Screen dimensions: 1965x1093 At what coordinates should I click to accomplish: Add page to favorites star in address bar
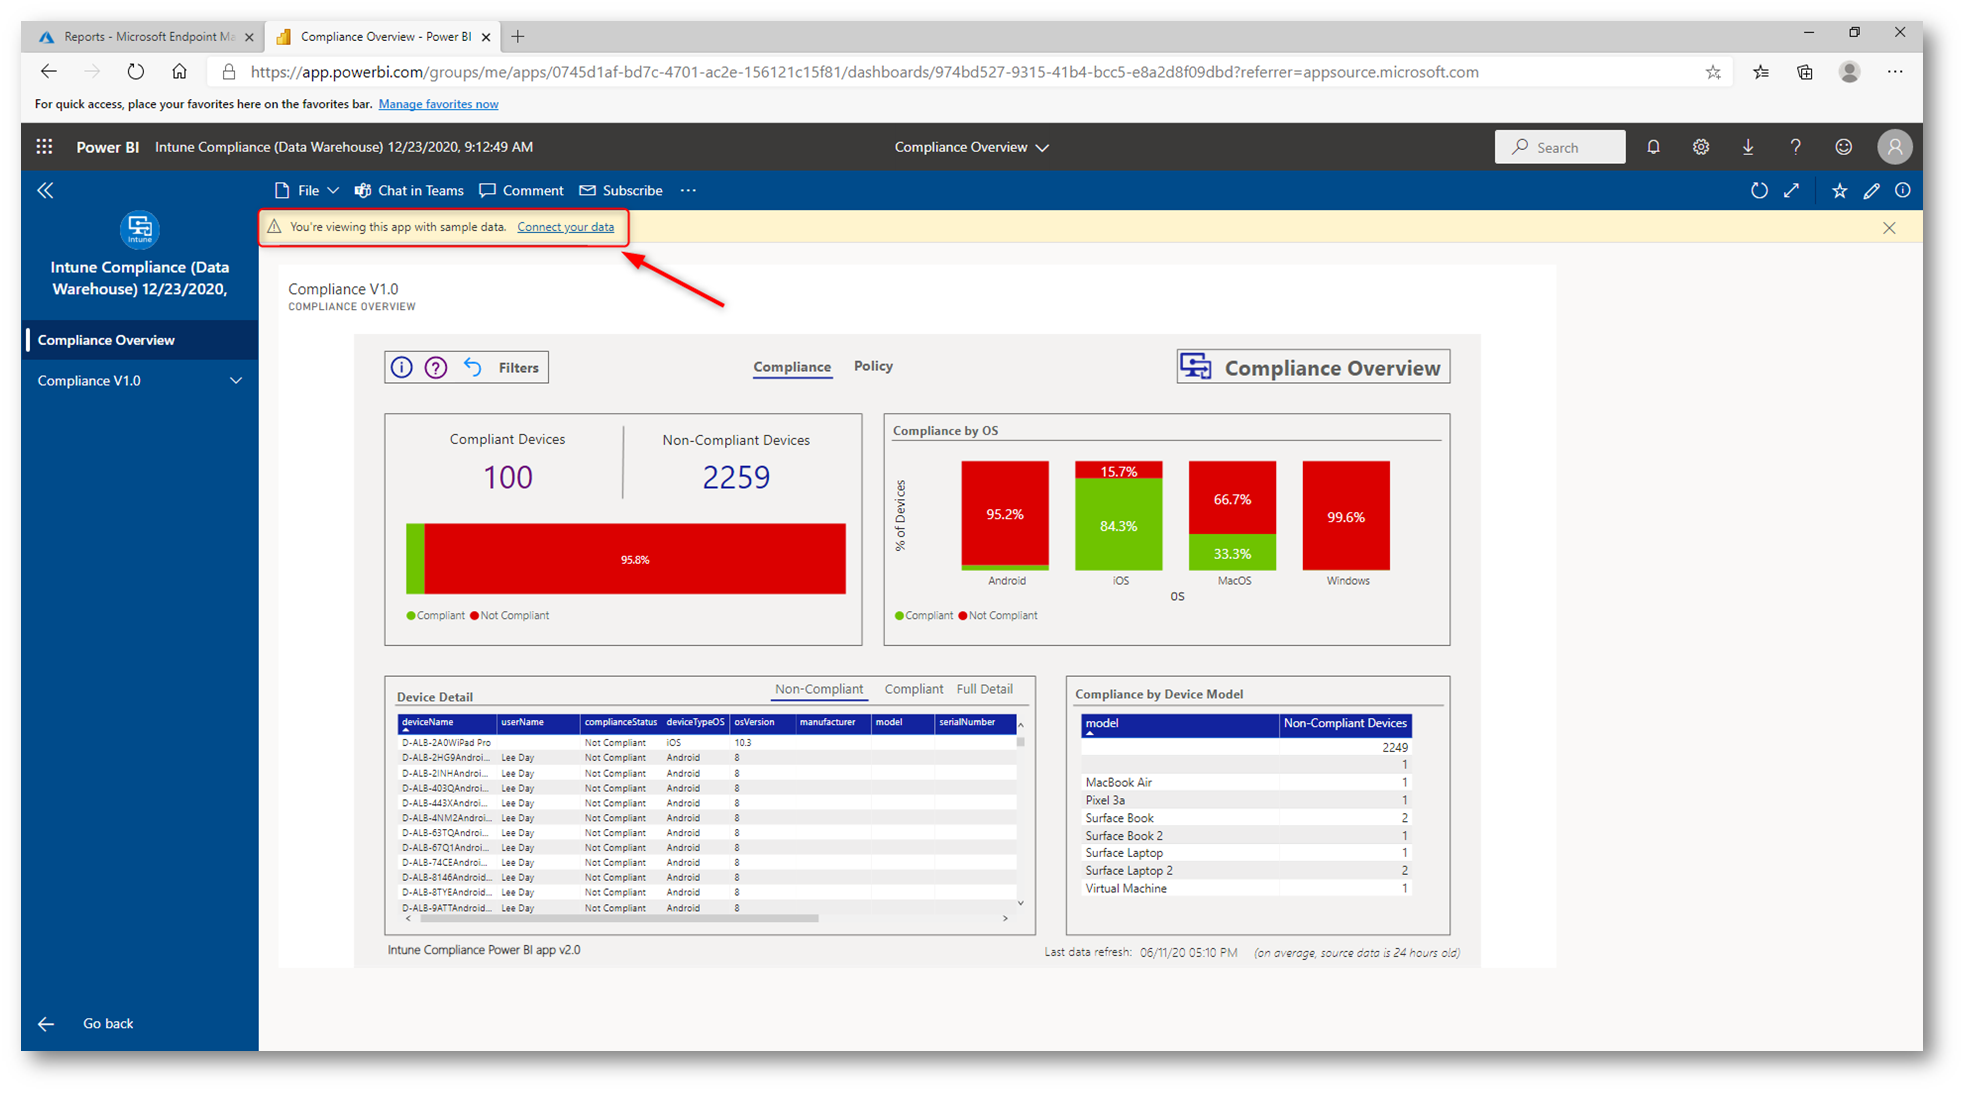pos(1713,72)
